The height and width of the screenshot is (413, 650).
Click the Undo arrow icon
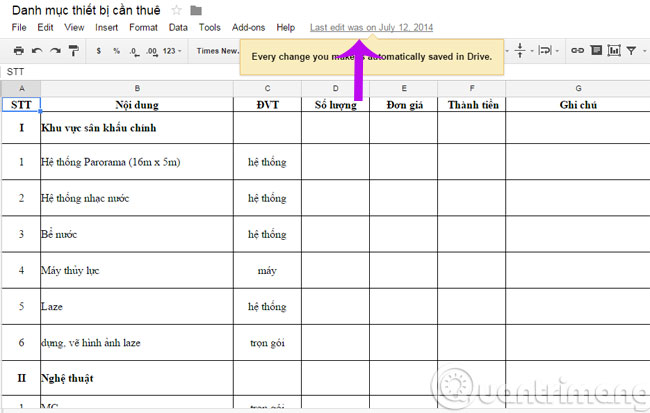click(37, 51)
